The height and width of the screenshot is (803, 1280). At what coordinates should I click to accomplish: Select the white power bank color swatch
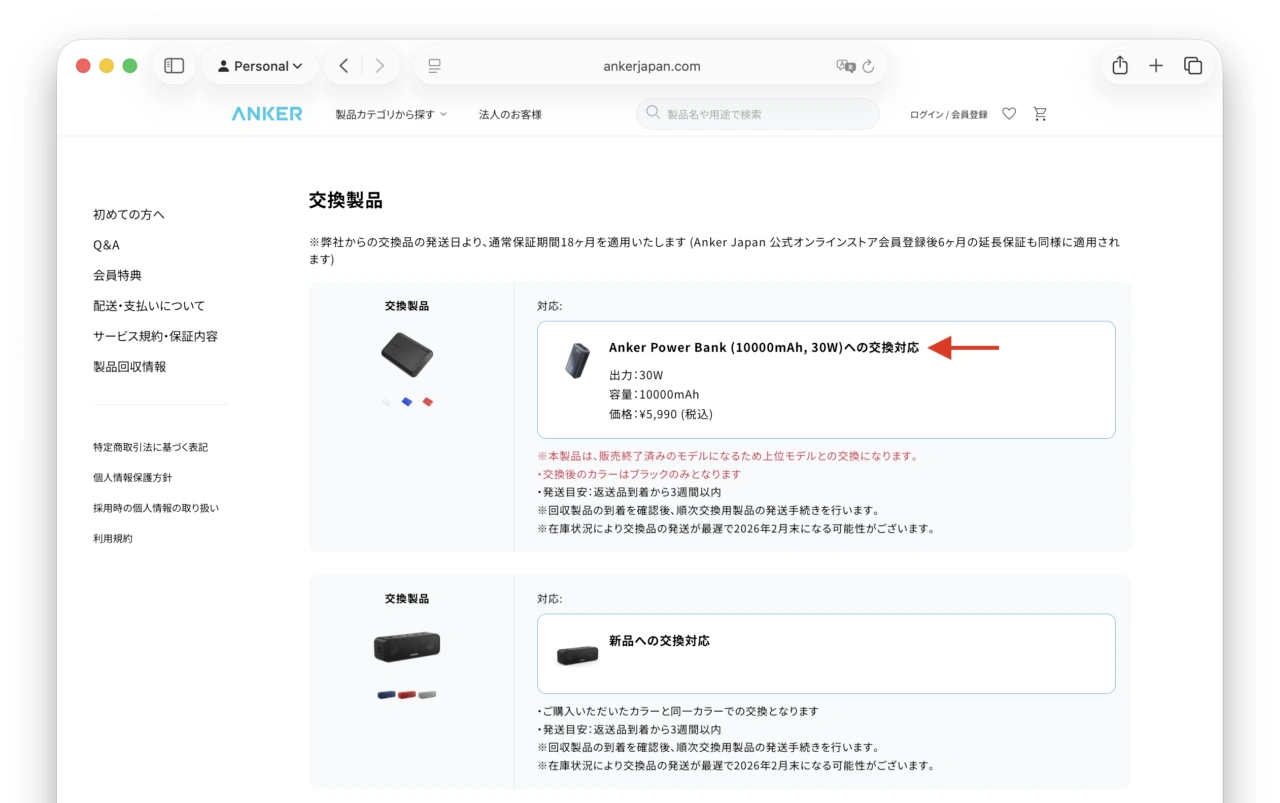pyautogui.click(x=386, y=402)
